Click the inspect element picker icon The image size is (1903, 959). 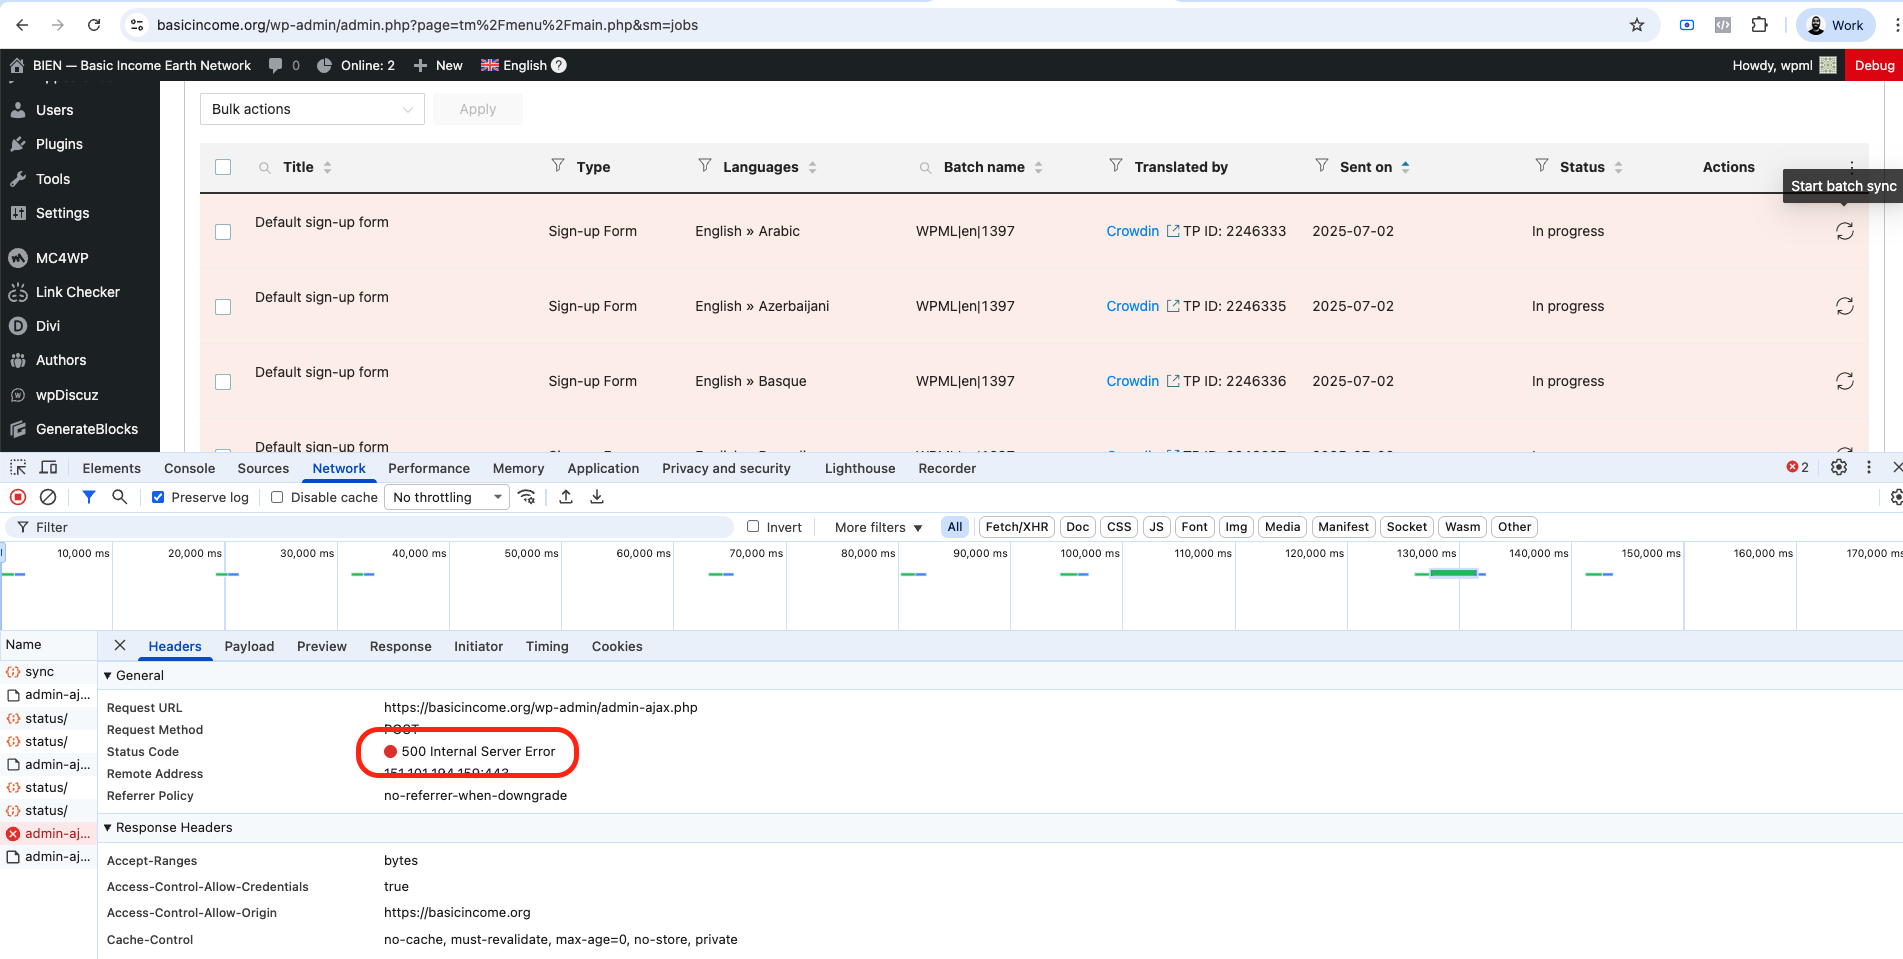pos(18,467)
